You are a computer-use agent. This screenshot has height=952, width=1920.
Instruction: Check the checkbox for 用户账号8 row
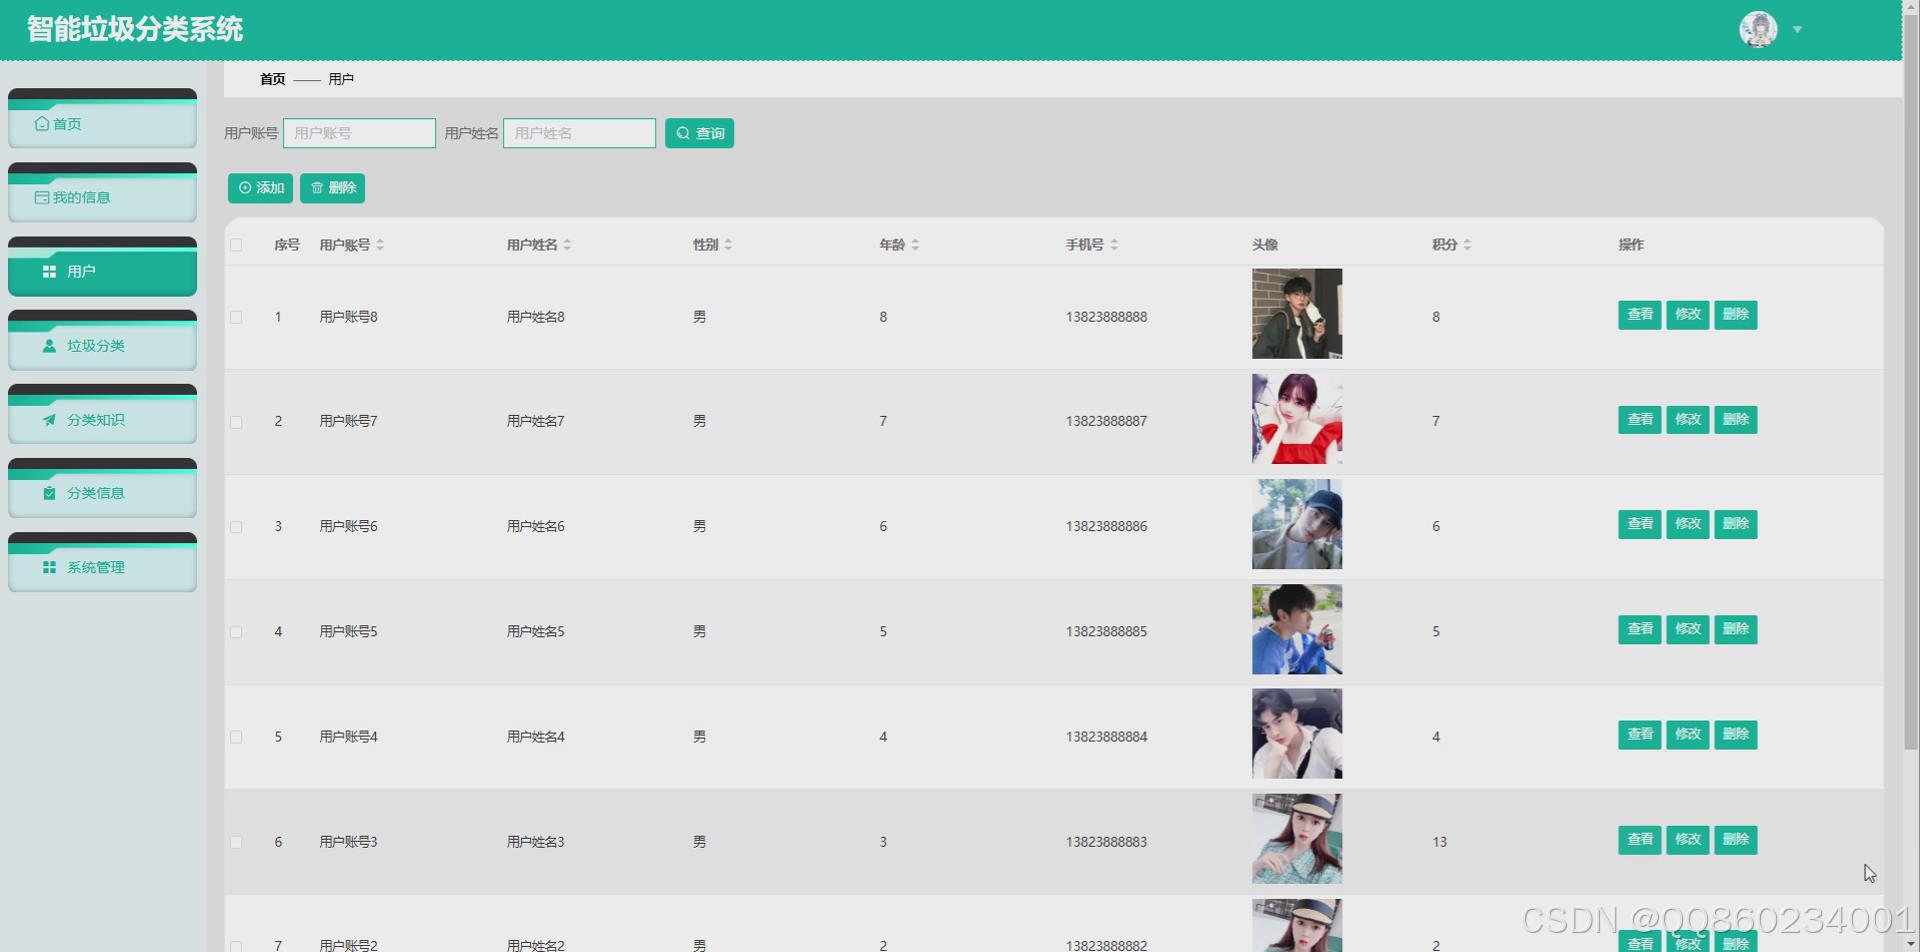(x=236, y=317)
